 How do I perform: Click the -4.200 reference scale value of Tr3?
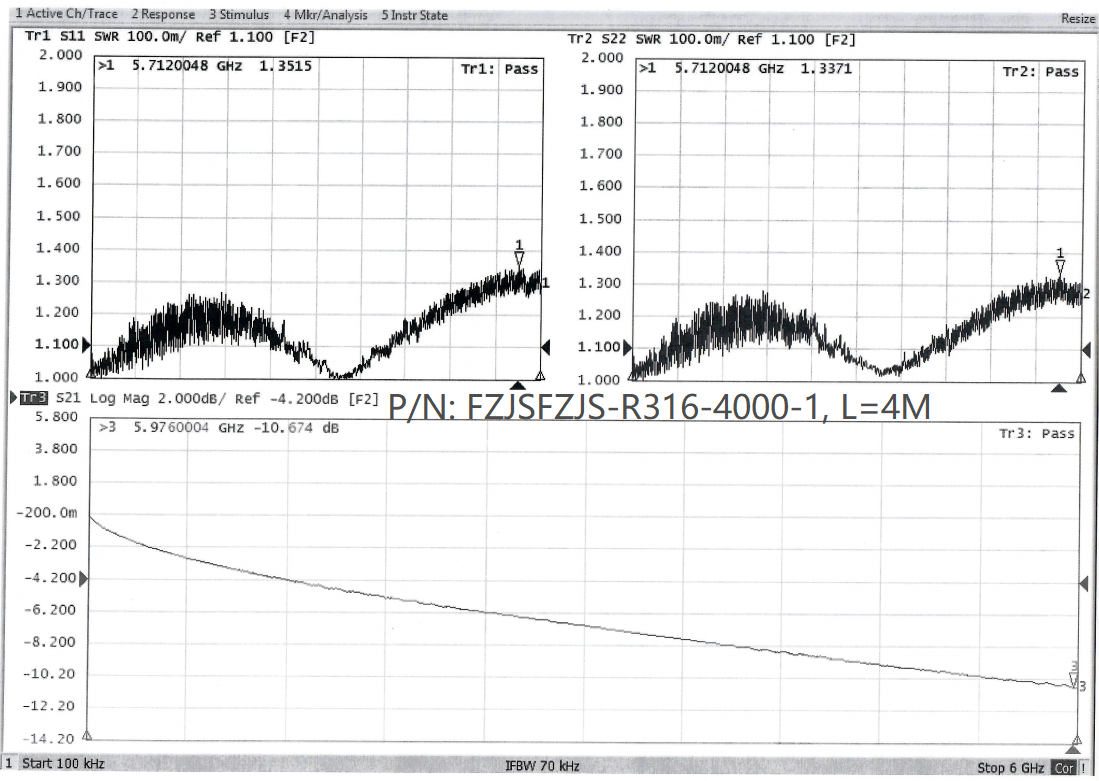tap(50, 578)
